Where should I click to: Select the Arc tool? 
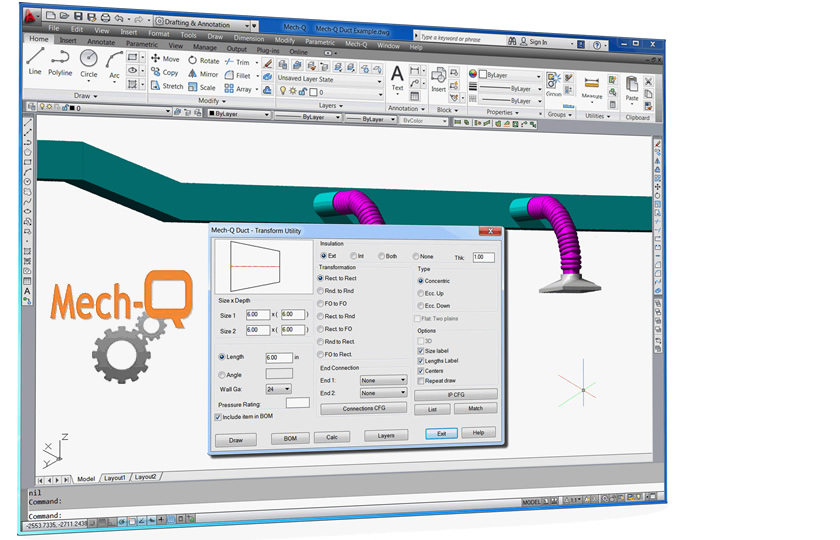pos(114,65)
